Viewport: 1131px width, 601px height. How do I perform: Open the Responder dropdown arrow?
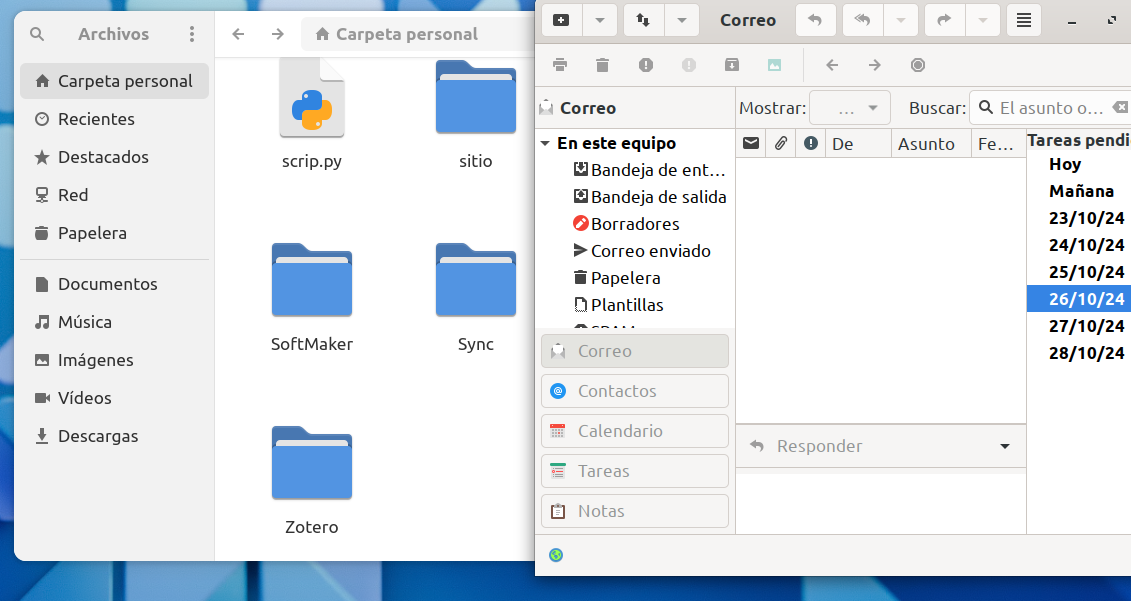coord(1005,446)
